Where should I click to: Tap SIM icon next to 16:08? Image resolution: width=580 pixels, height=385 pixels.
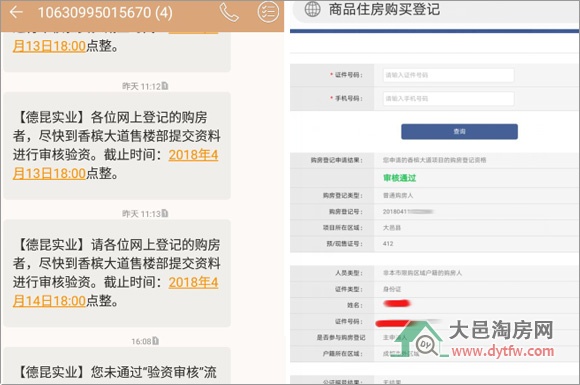coord(156,341)
